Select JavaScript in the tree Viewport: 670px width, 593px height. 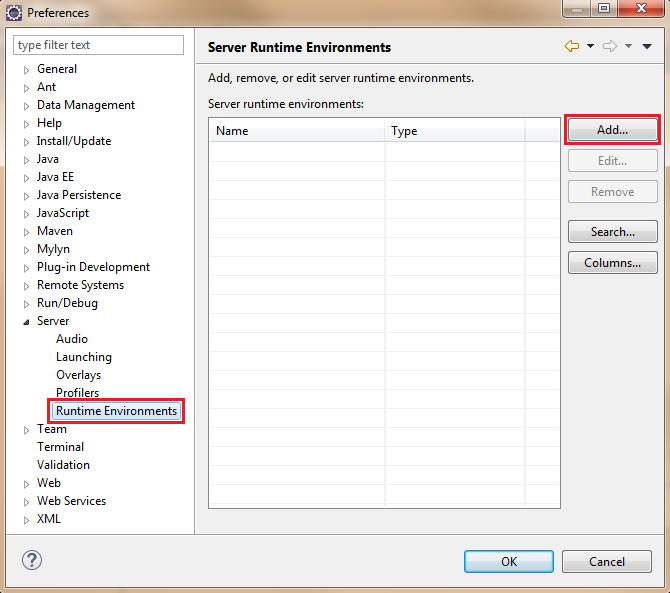63,213
